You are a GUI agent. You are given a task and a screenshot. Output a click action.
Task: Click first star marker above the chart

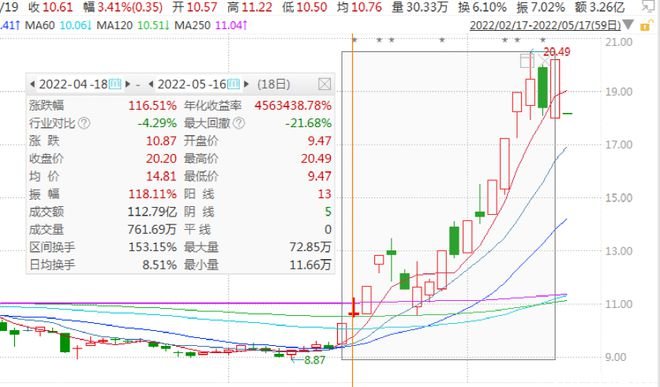[x=354, y=40]
